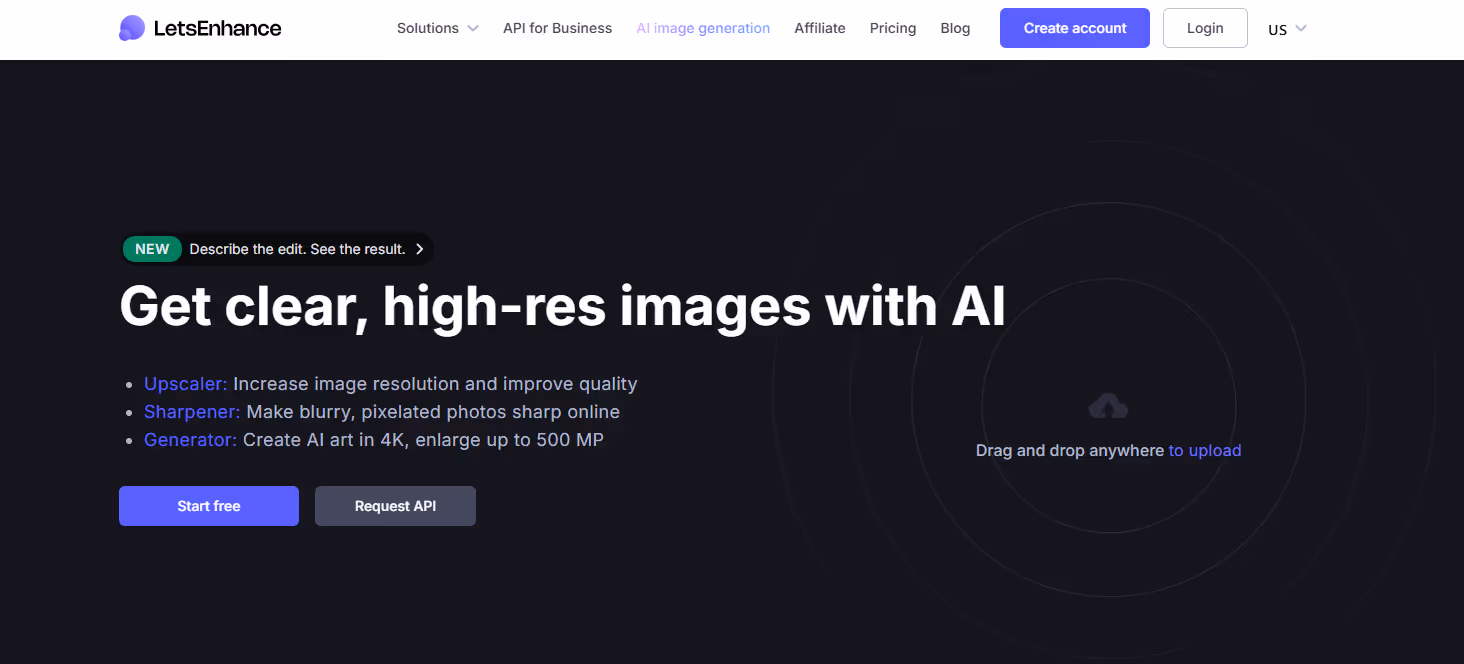Follow the 'to upload' link

(x=1205, y=451)
